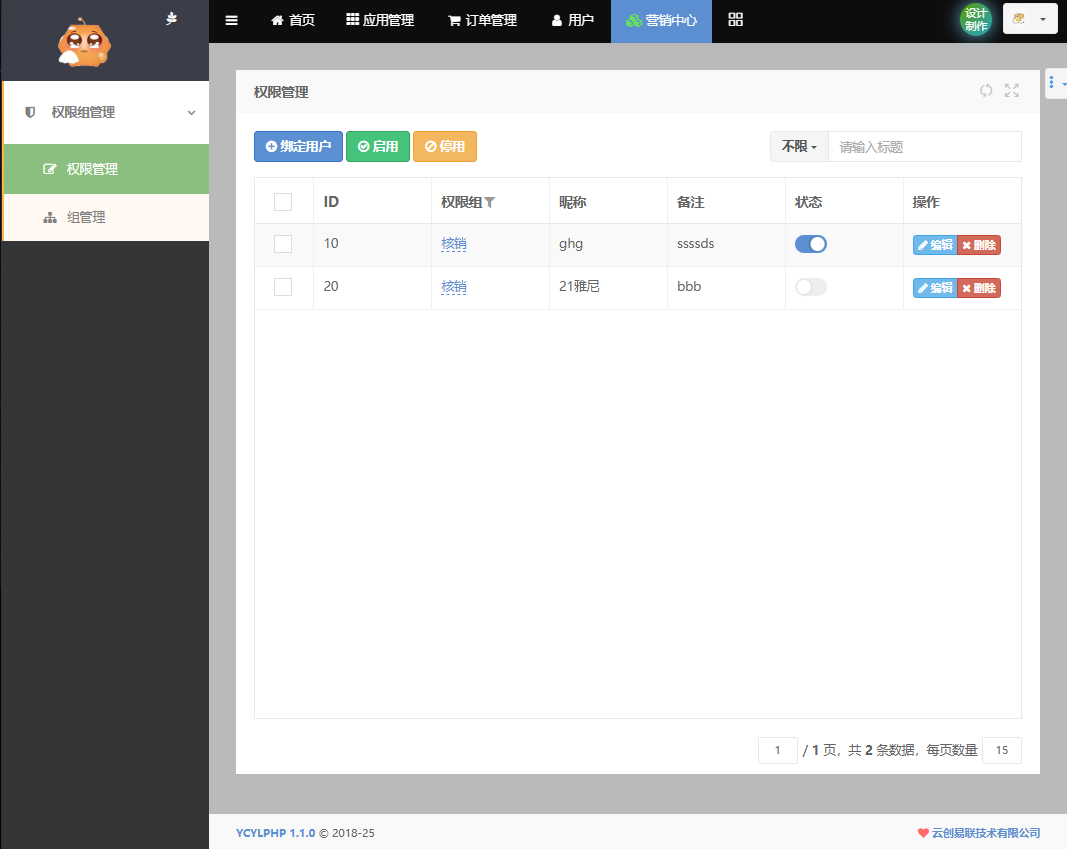Check the select-all checkbox in table header
Viewport: 1067px width, 849px height.
[x=283, y=202]
